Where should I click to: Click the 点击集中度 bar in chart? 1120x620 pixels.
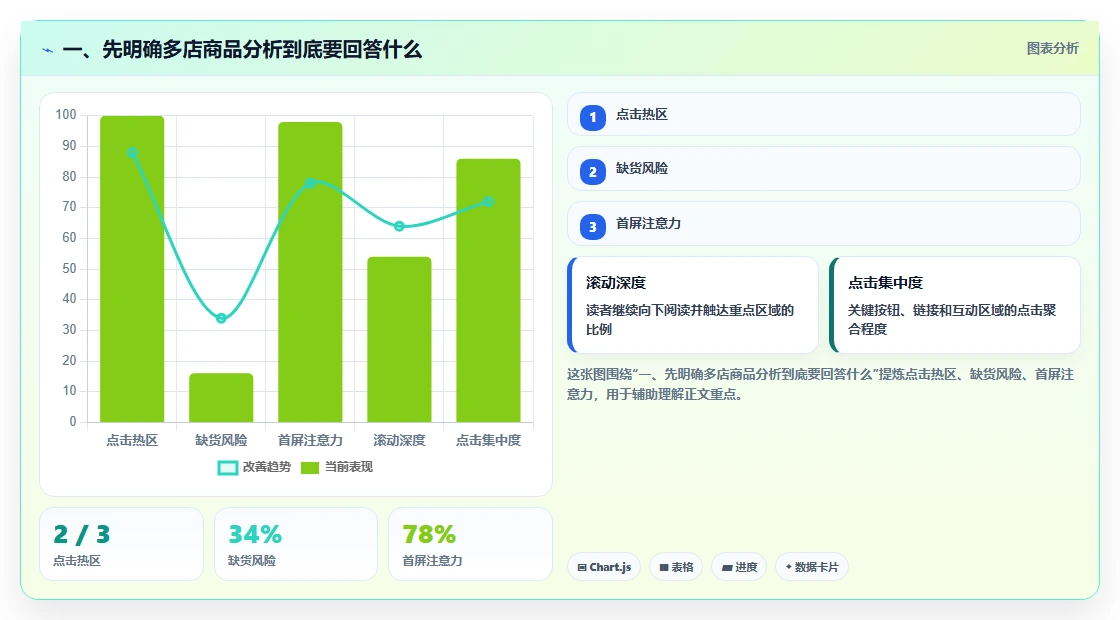(x=489, y=290)
